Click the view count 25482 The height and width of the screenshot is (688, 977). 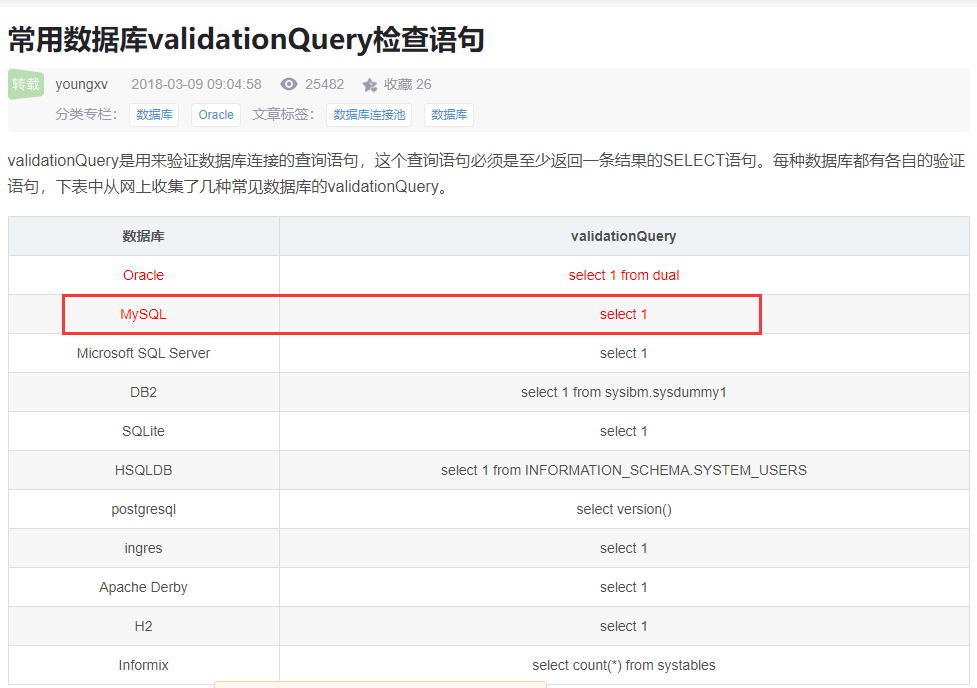325,84
